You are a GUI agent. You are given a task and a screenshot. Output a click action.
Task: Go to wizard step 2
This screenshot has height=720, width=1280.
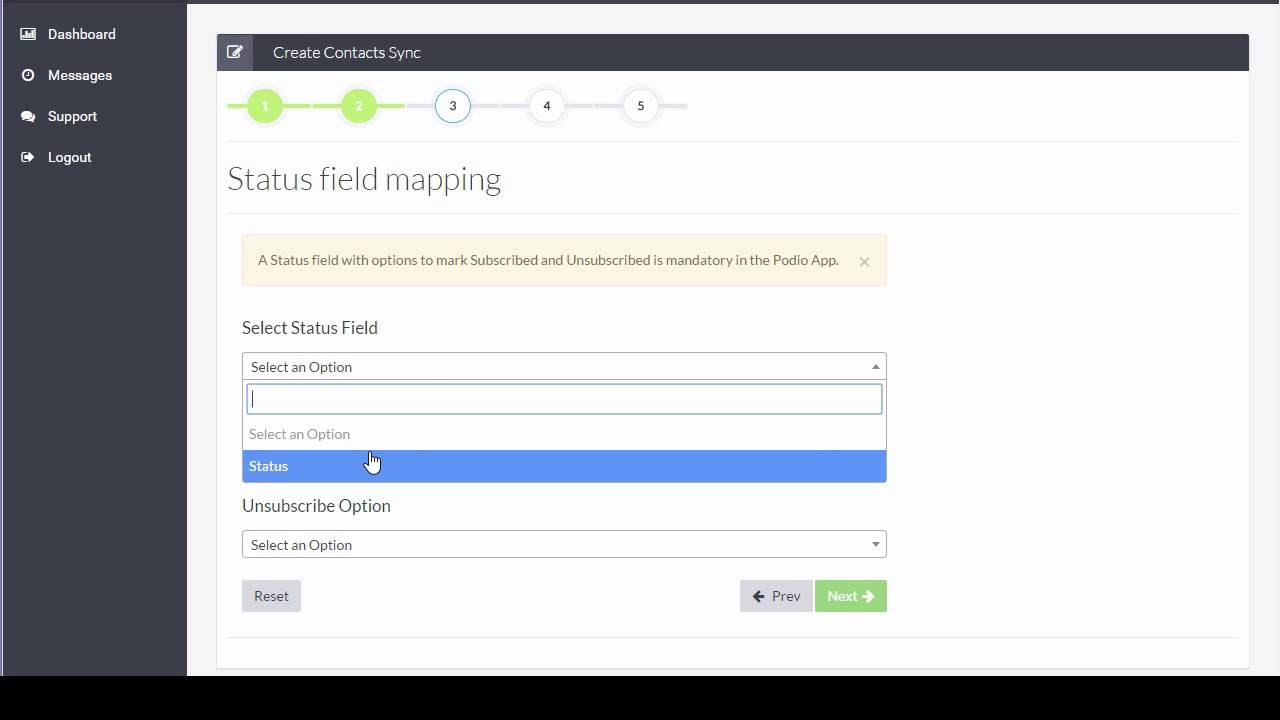(359, 106)
